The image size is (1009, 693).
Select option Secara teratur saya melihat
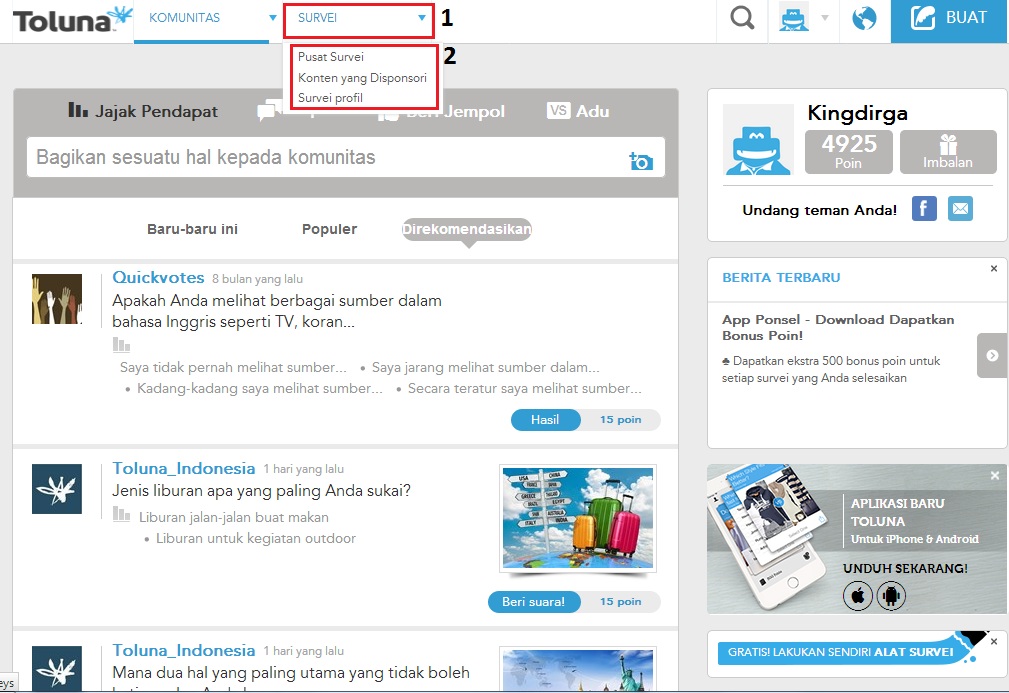[524, 389]
